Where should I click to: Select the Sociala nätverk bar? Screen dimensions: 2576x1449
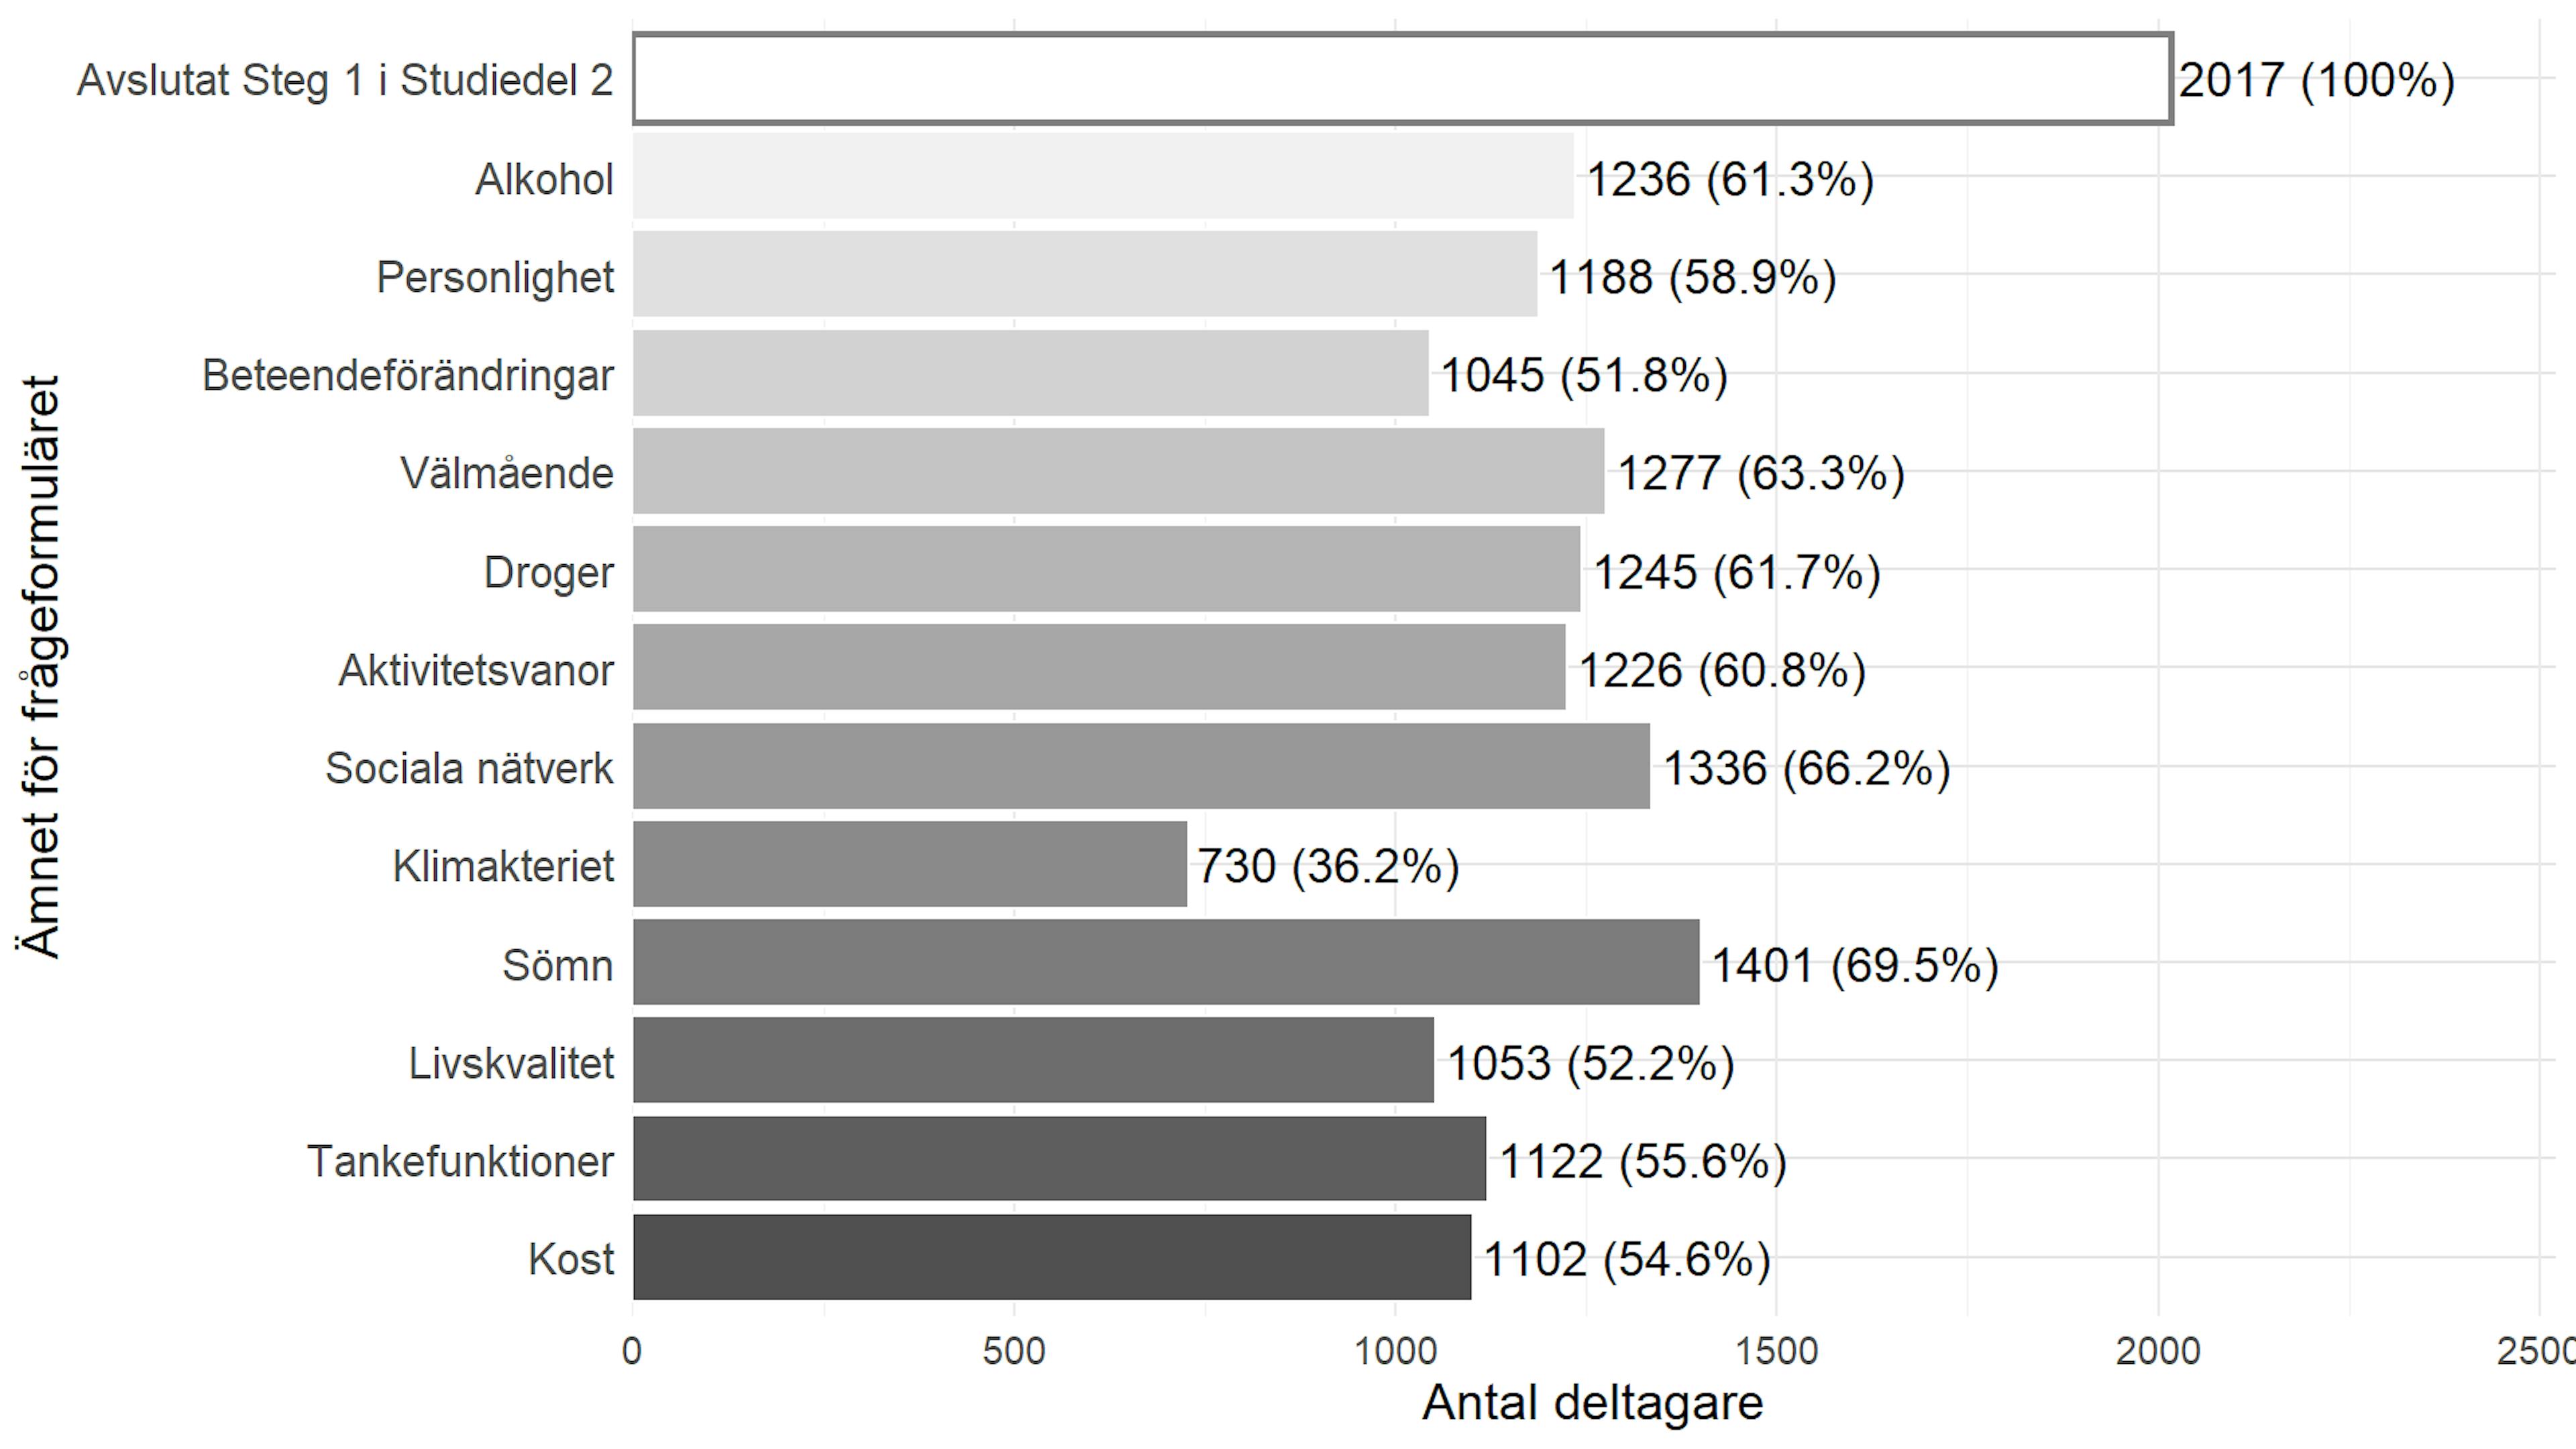click(x=1140, y=766)
